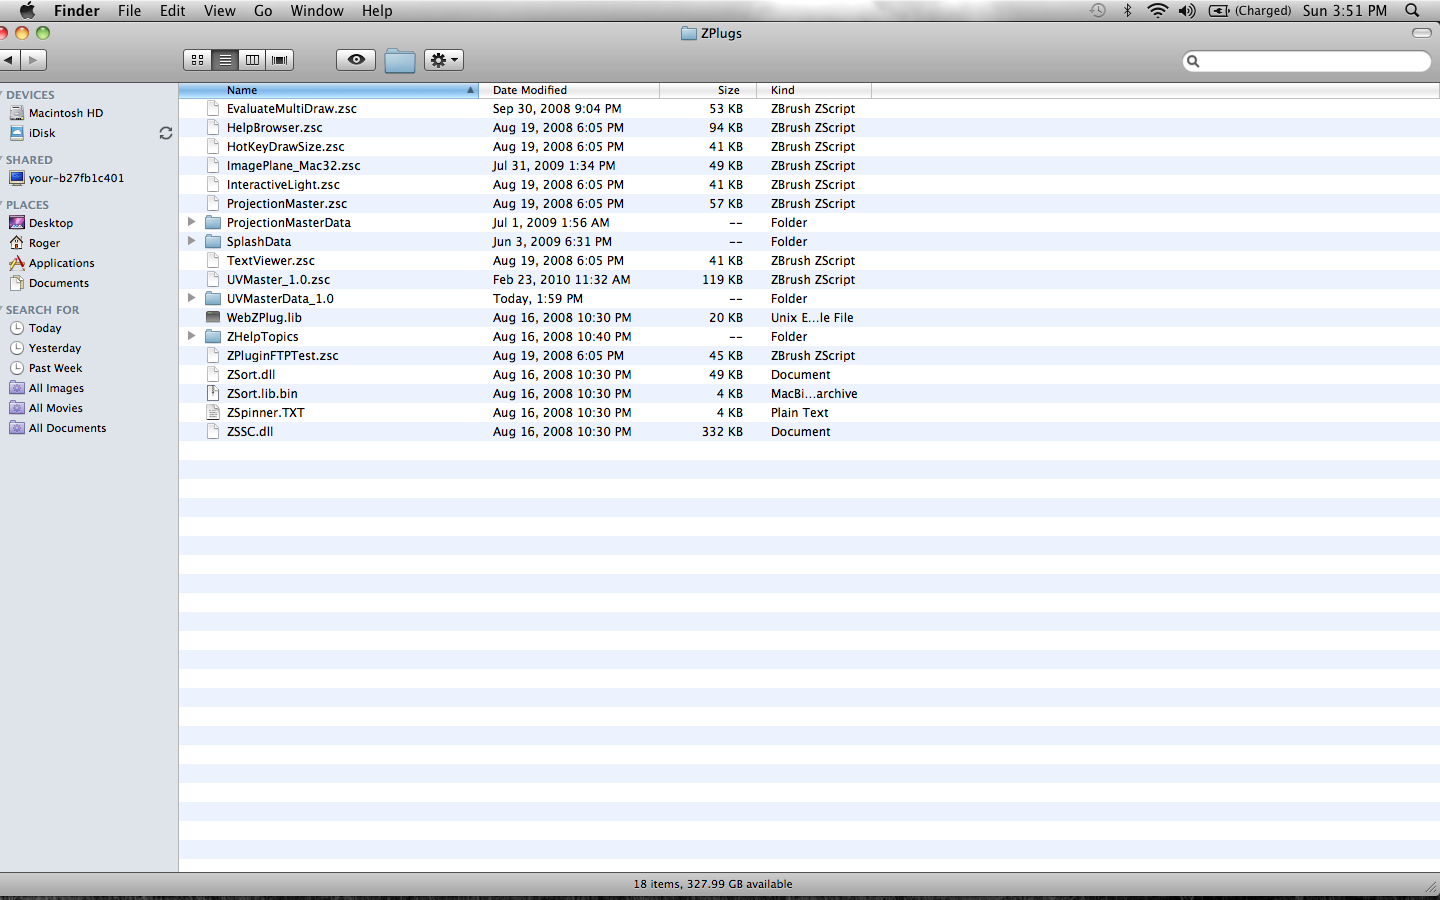This screenshot has height=900, width=1440.
Task: Click the Spotlight magnifier icon
Action: coord(1412,10)
